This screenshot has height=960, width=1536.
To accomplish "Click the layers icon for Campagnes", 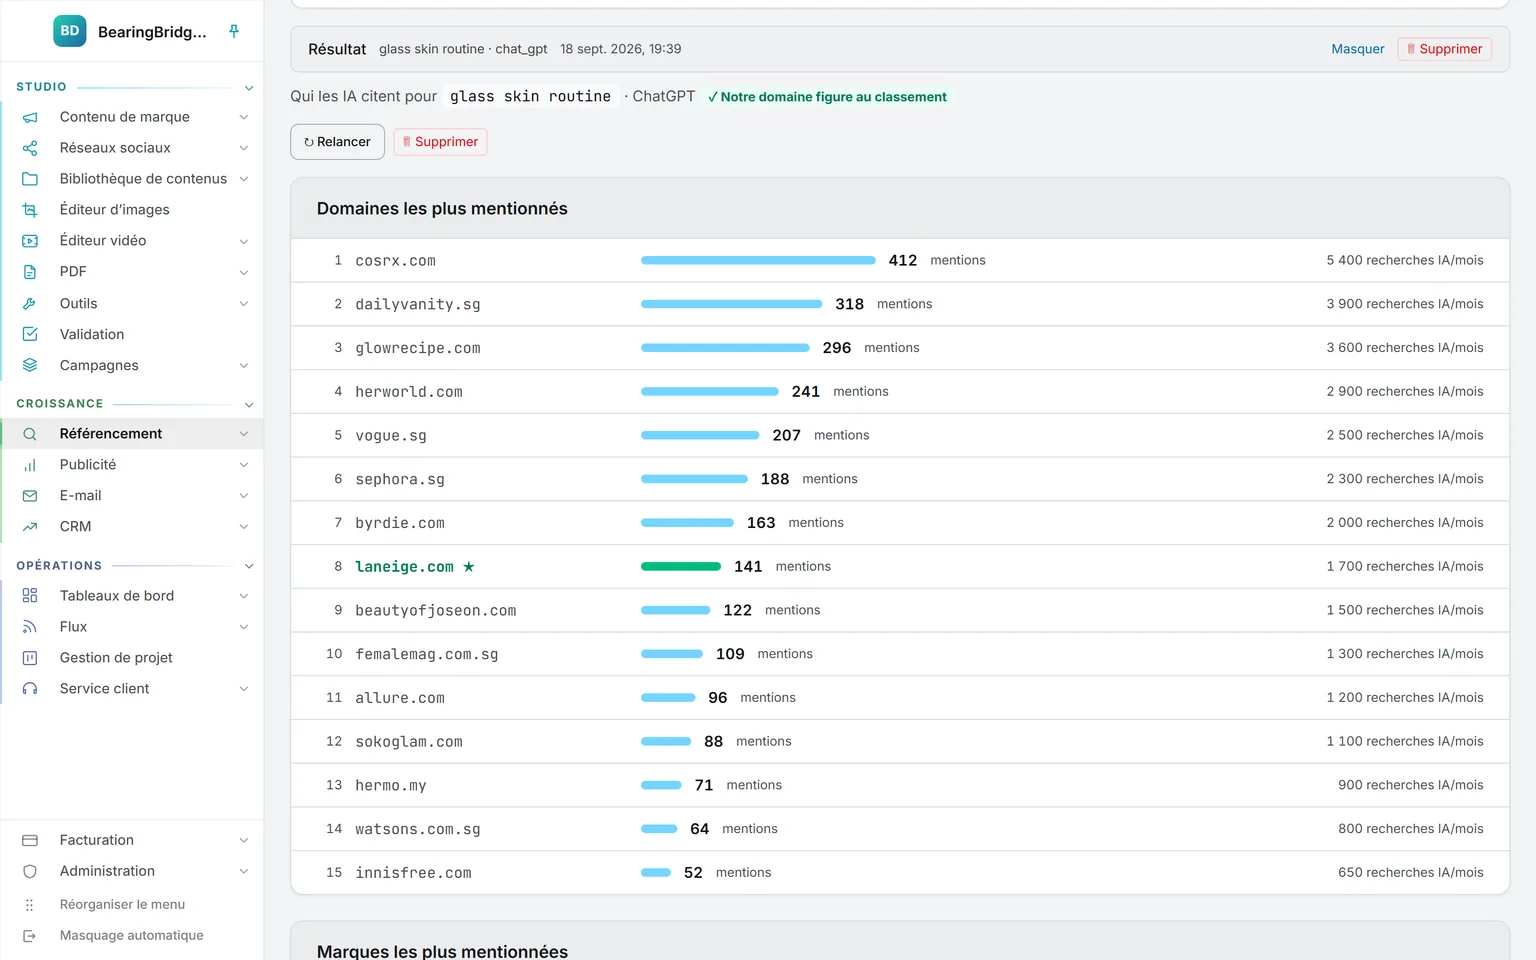I will pos(30,365).
